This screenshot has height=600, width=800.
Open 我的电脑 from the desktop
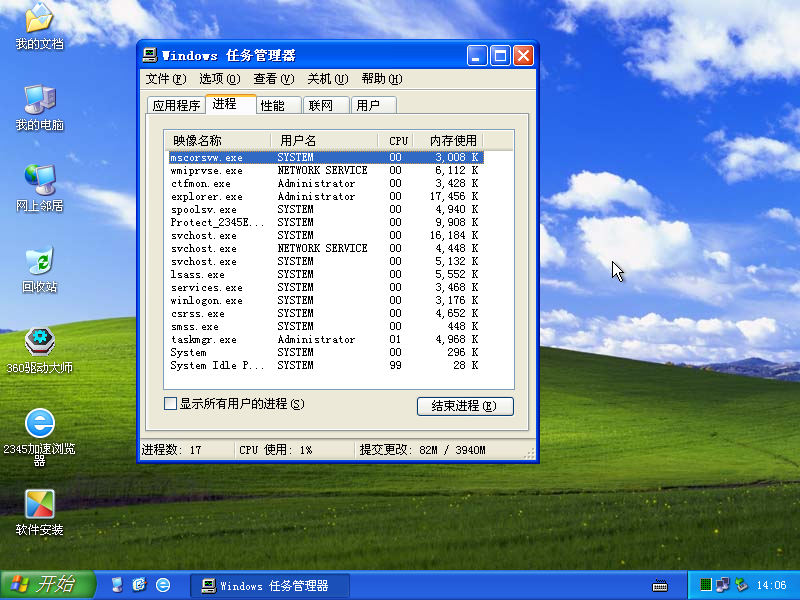tap(38, 100)
